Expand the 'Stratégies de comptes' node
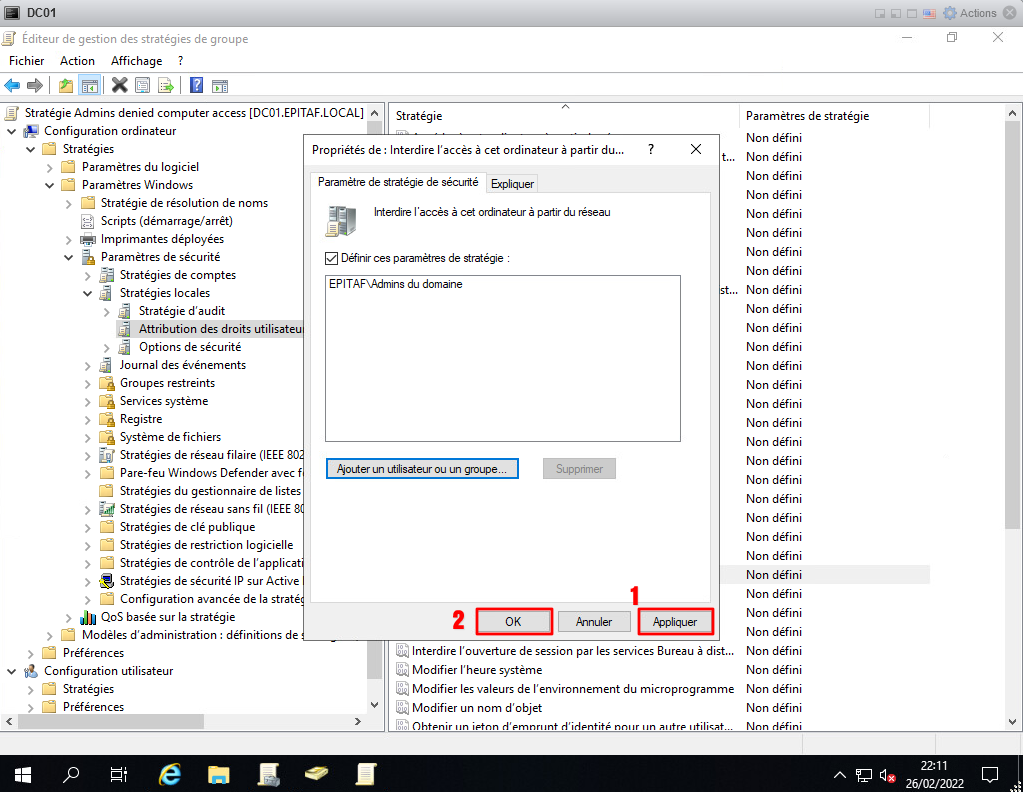1023x792 pixels. [88, 275]
